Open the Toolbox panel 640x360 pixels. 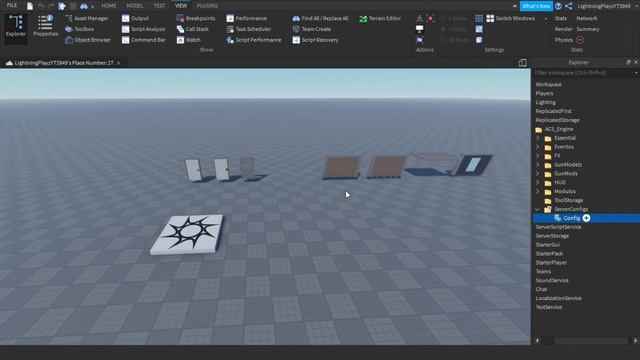[80, 29]
